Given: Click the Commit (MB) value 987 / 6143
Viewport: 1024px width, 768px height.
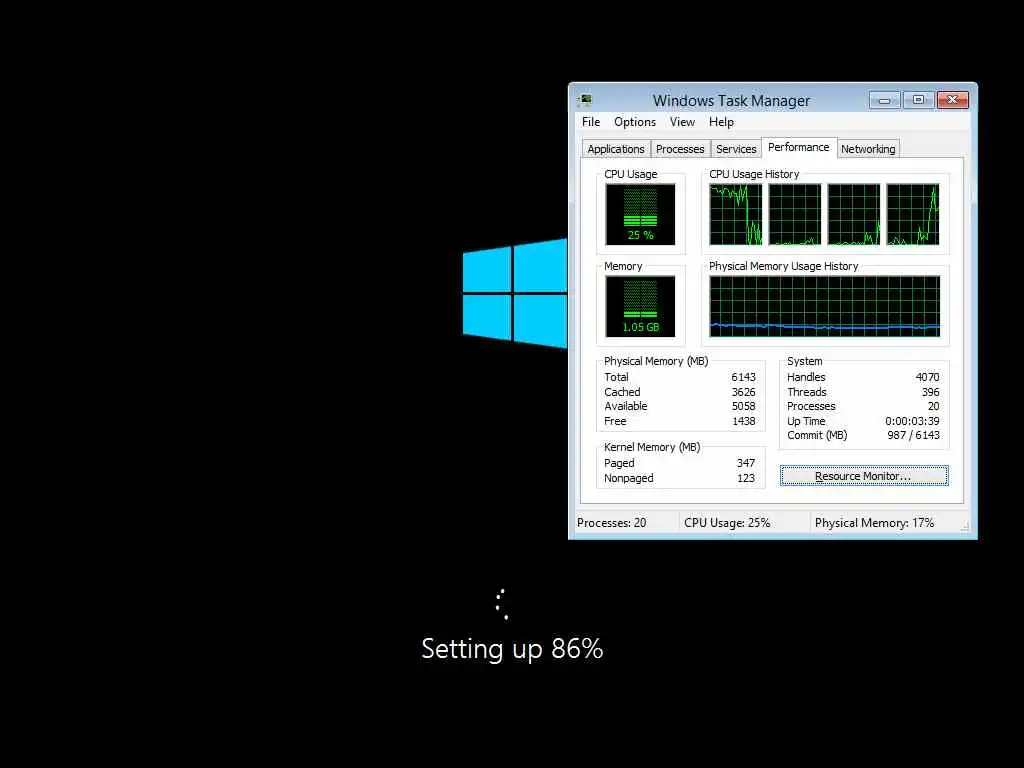Looking at the screenshot, I should (x=914, y=436).
